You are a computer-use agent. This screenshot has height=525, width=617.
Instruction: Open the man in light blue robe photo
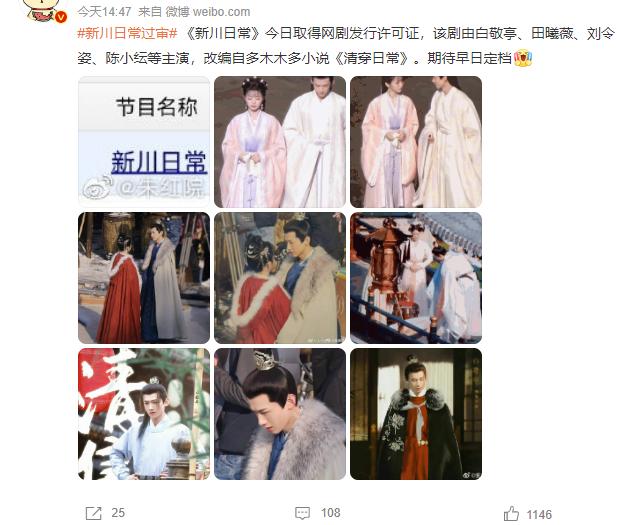point(144,414)
